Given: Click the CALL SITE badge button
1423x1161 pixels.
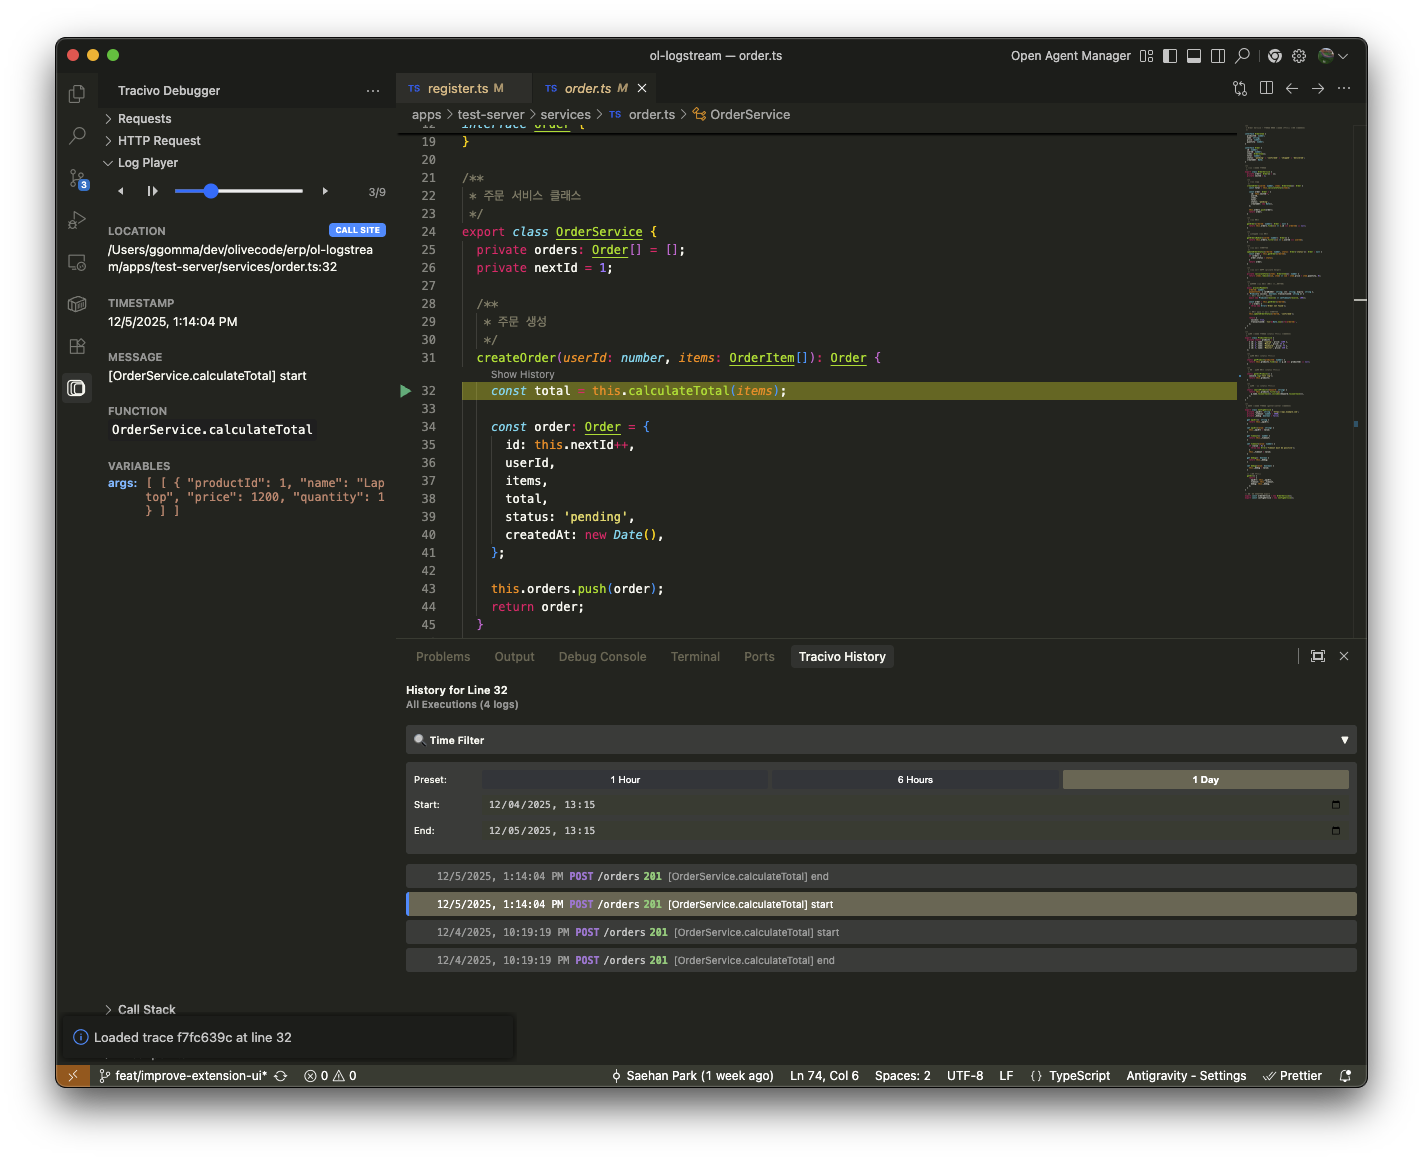Looking at the screenshot, I should pyautogui.click(x=357, y=230).
